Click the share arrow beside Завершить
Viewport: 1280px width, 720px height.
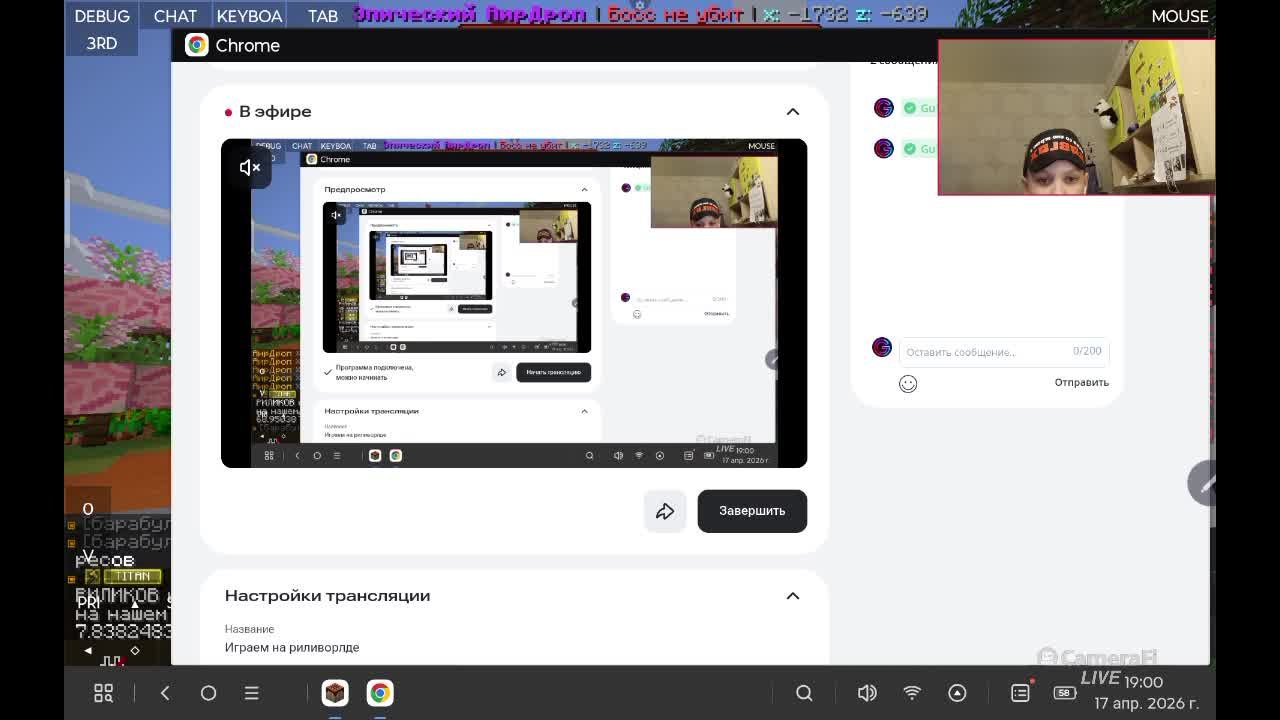(665, 511)
